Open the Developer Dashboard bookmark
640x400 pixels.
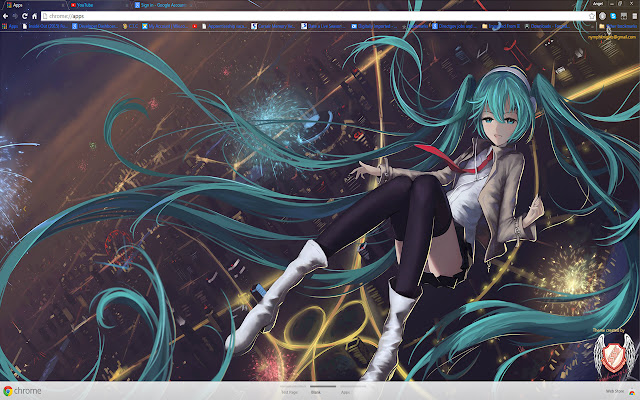(95, 26)
